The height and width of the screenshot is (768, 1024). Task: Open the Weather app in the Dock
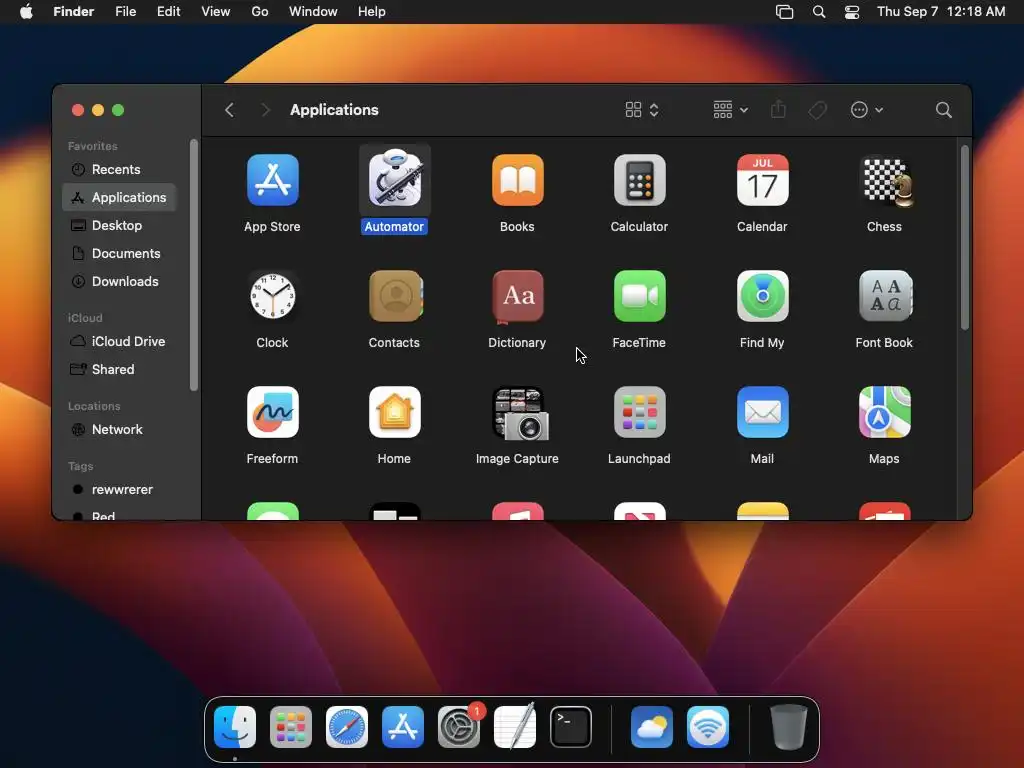pyautogui.click(x=652, y=727)
